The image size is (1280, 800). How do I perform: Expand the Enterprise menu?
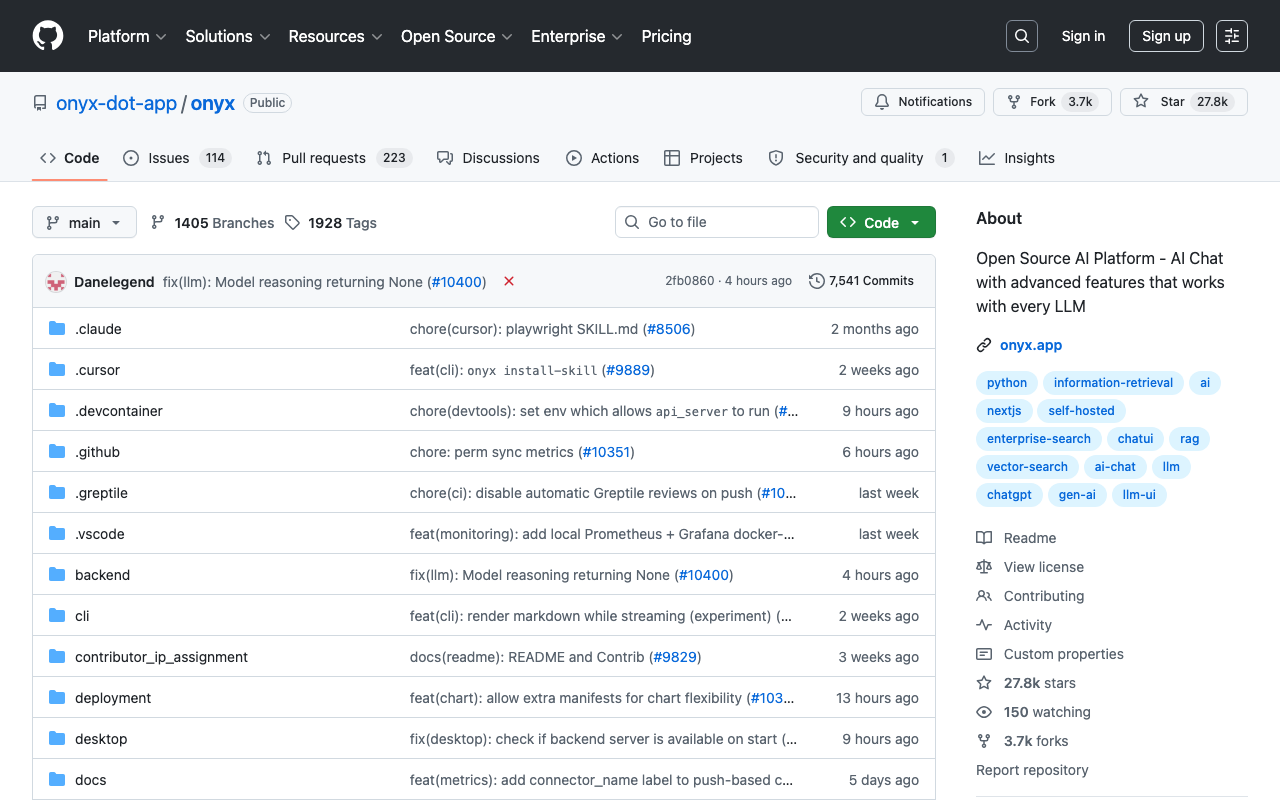[577, 36]
